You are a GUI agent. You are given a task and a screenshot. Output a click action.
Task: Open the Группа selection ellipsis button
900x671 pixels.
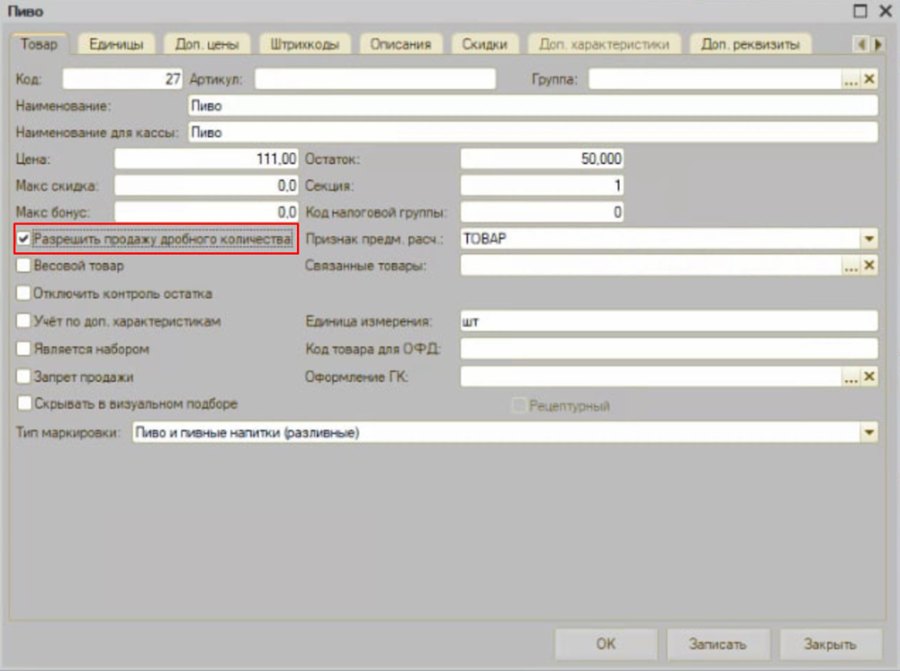851,79
